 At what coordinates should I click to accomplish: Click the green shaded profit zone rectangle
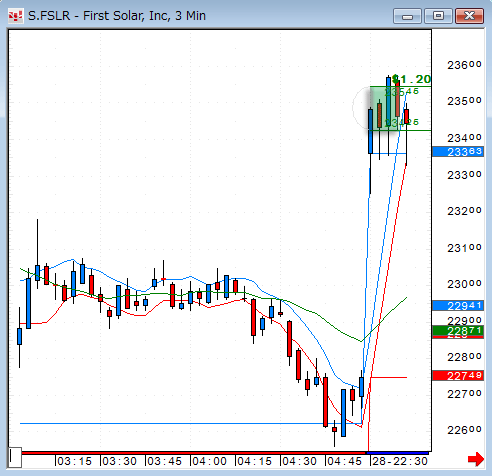click(385, 108)
